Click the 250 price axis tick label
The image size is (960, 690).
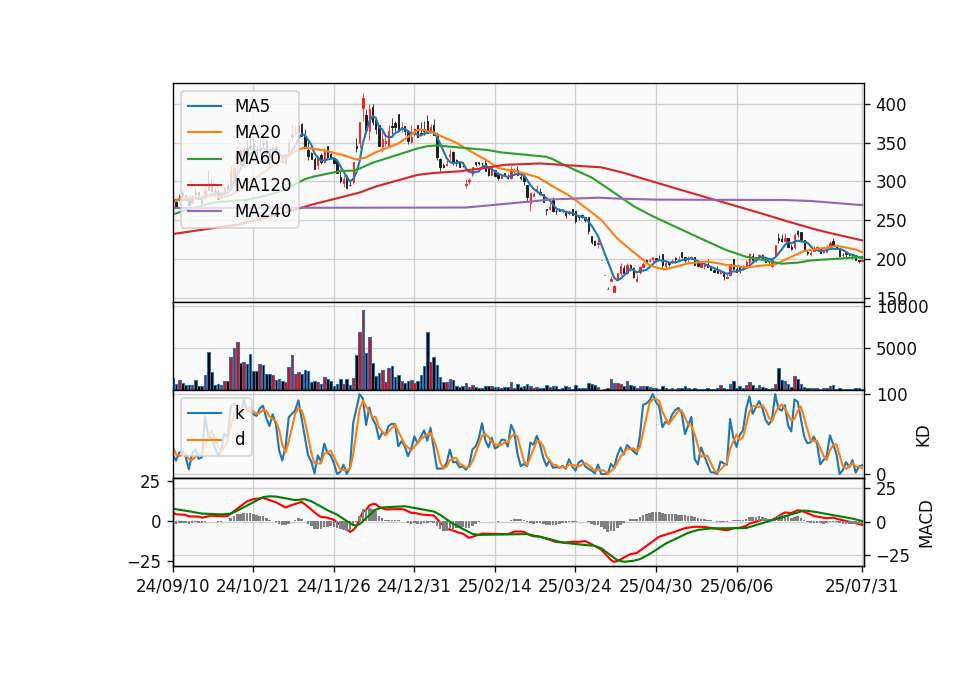[891, 221]
